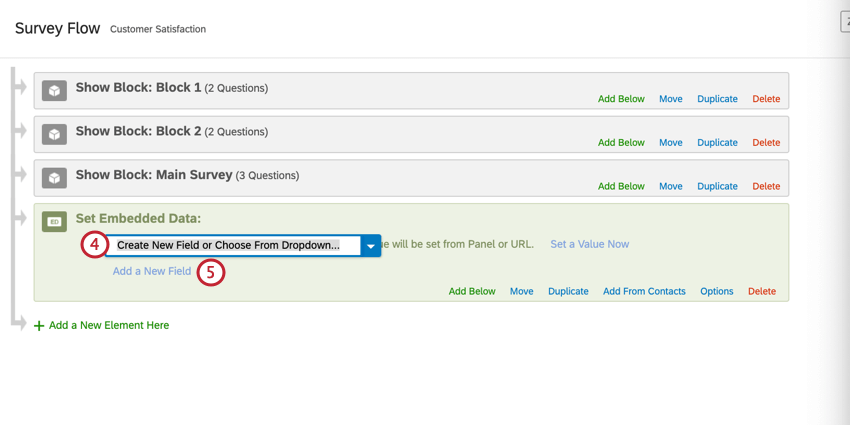Click the Set a Value Now link
The height and width of the screenshot is (425, 850).
click(x=589, y=244)
